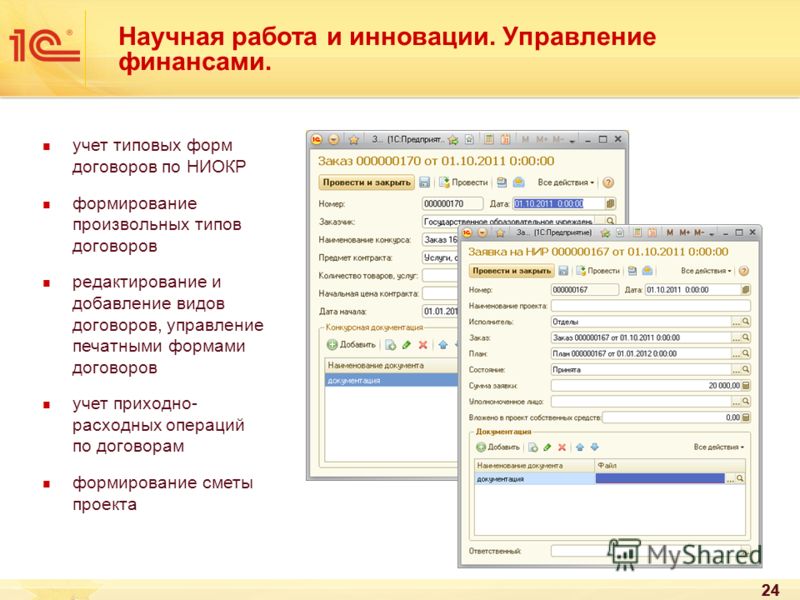Open the calculator for 'Вложено в проект собственных средств'

tap(745, 417)
